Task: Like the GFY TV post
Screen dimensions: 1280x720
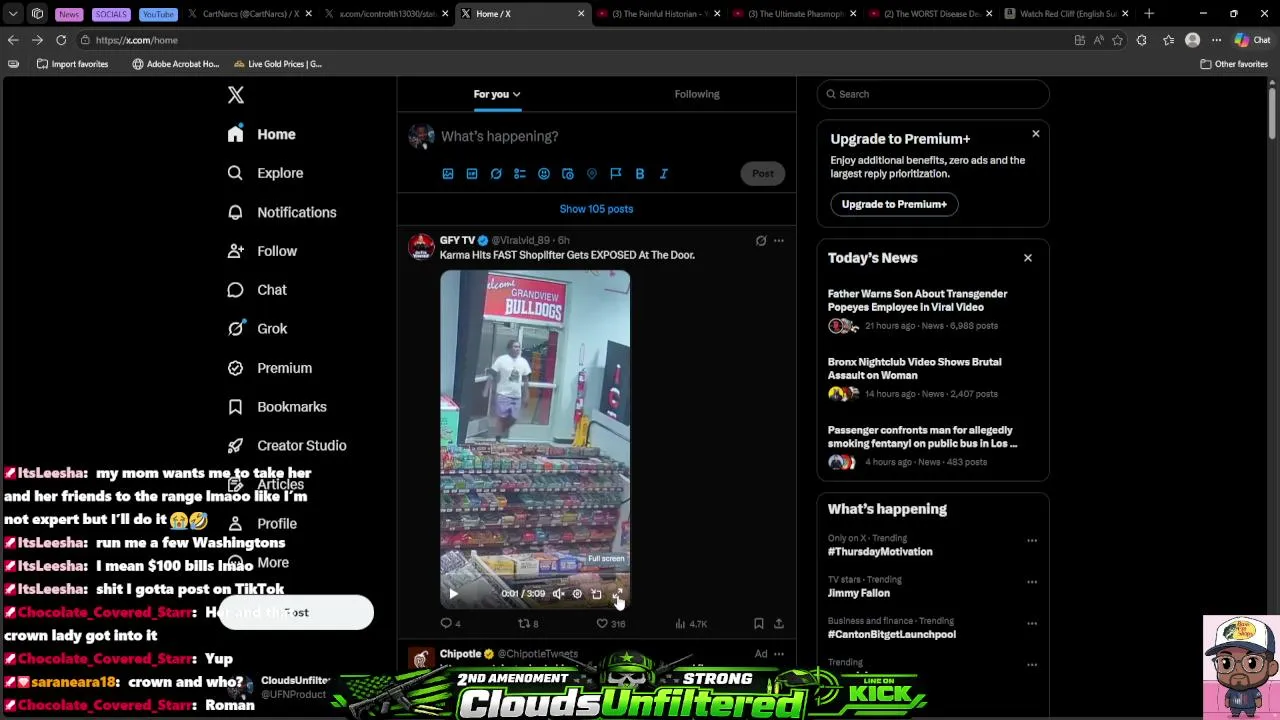Action: tap(610, 624)
